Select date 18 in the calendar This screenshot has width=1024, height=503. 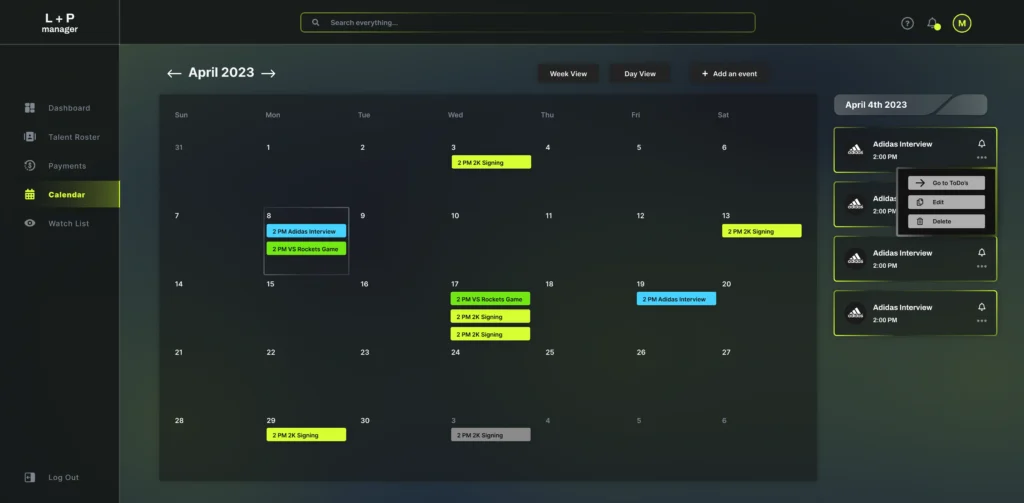(x=549, y=284)
